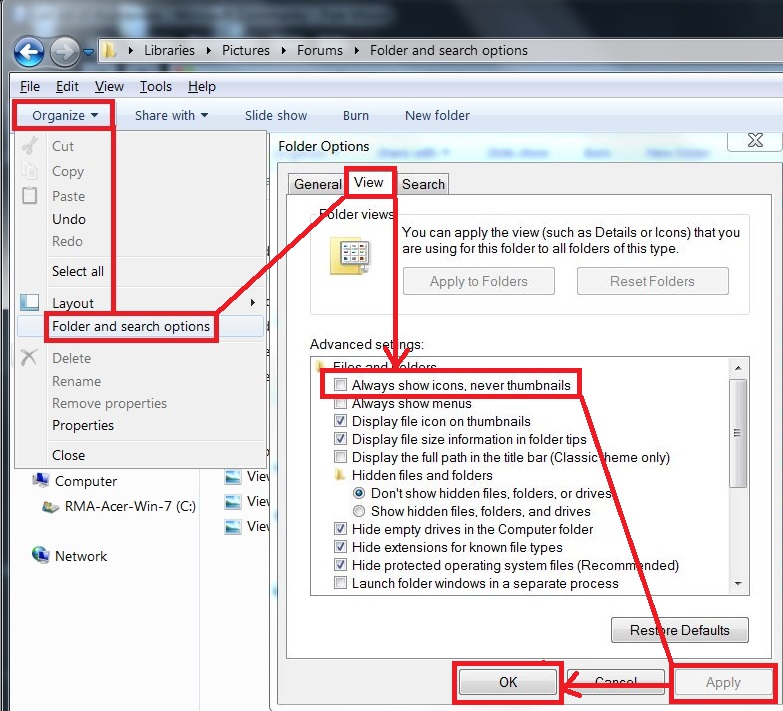Open the Share with dropdown
The width and height of the screenshot is (783, 711).
171,115
